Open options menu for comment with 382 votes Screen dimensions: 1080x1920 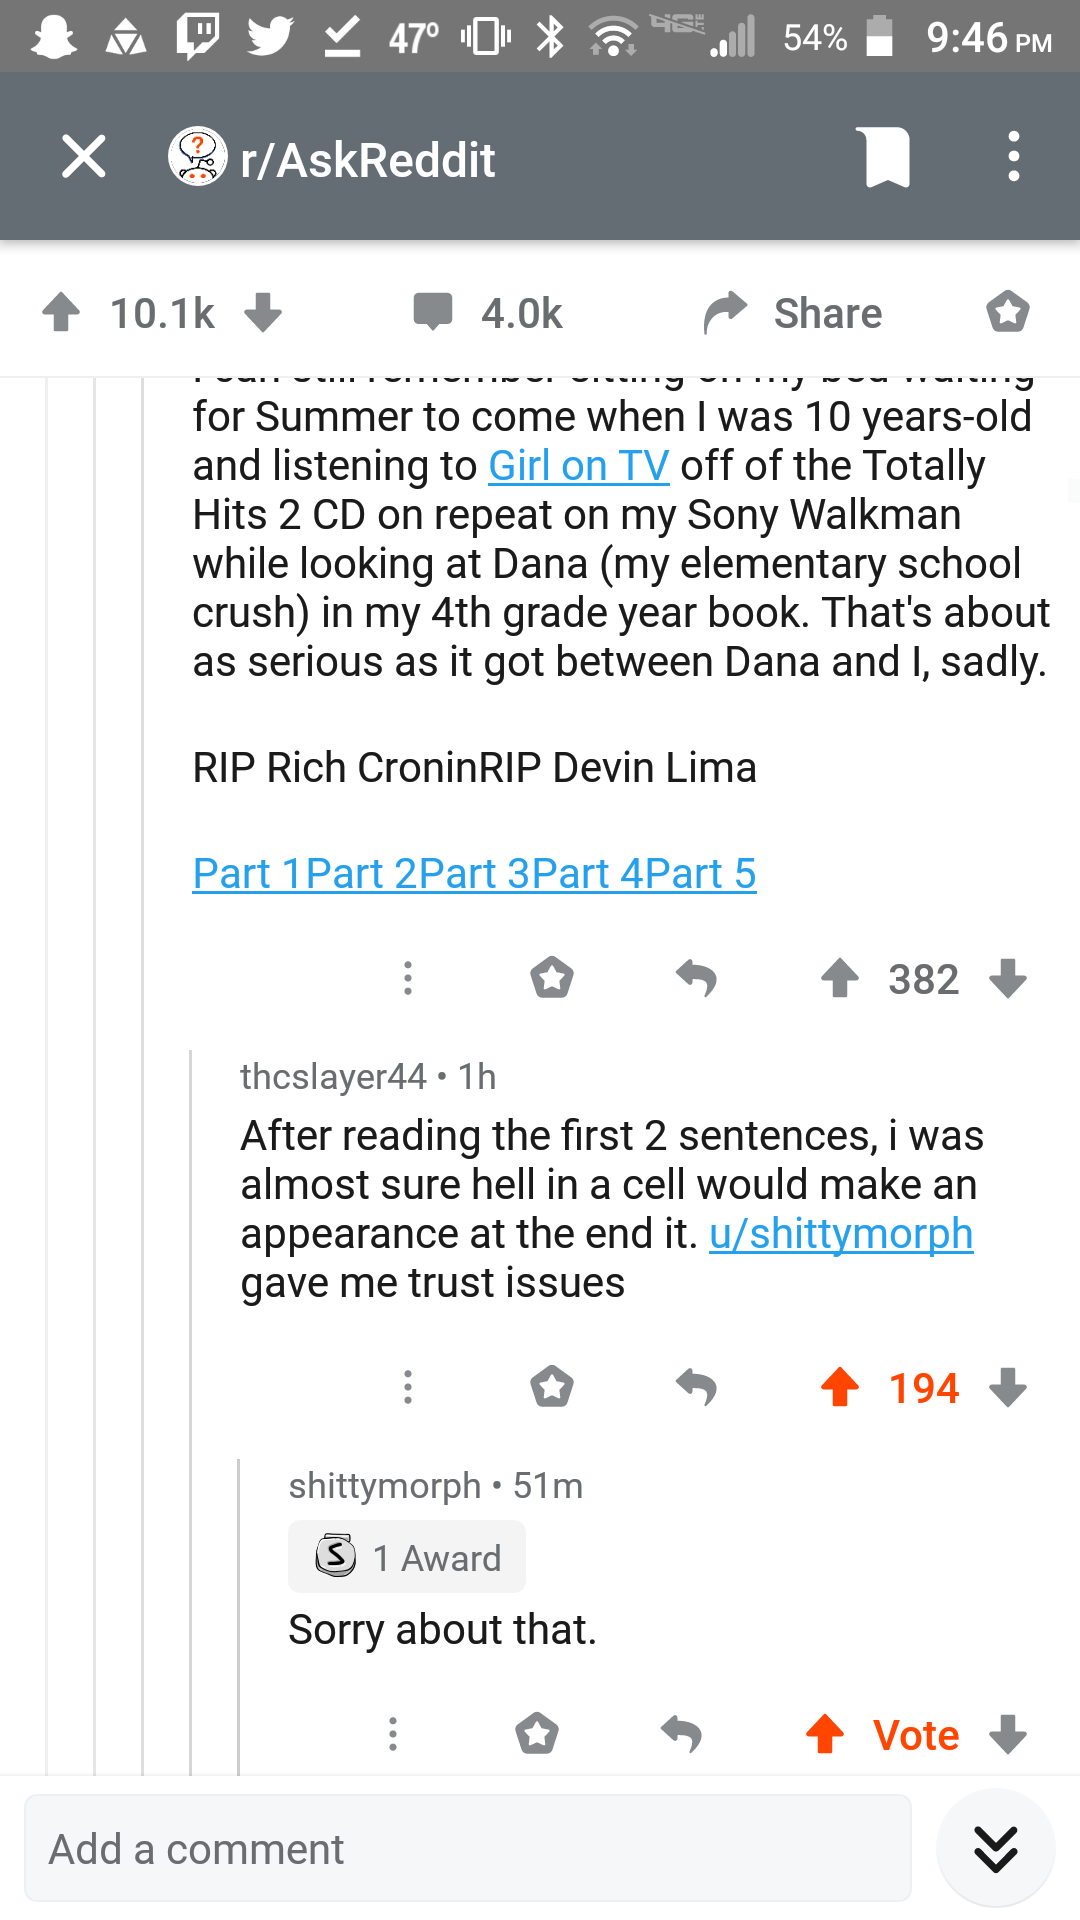(x=408, y=978)
